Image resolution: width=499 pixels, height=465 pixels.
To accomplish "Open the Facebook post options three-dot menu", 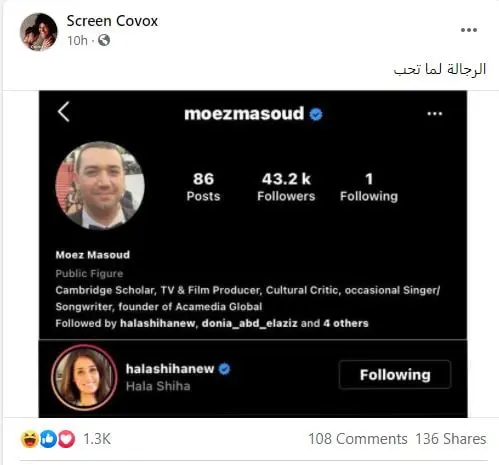I will (x=469, y=30).
